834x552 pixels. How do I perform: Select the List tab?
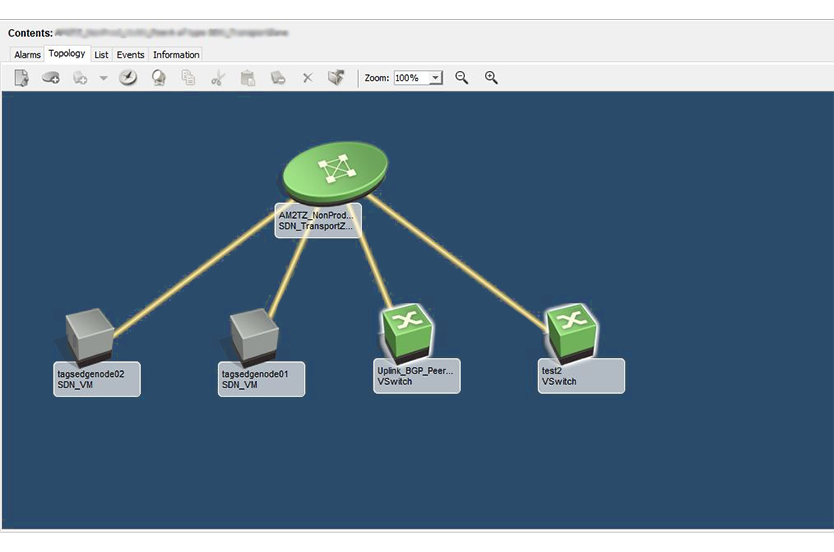coord(101,55)
